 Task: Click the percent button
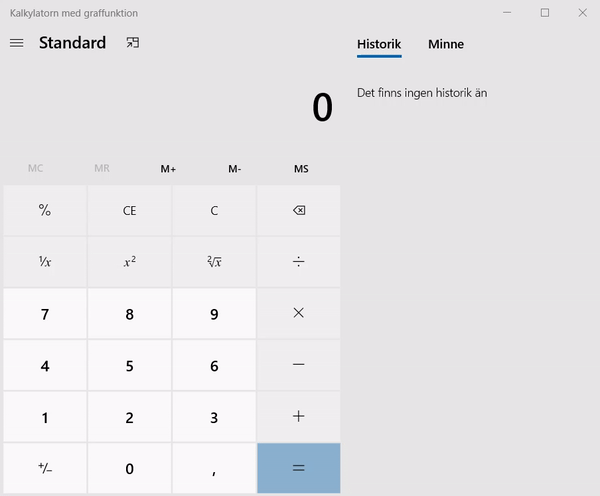coord(45,210)
